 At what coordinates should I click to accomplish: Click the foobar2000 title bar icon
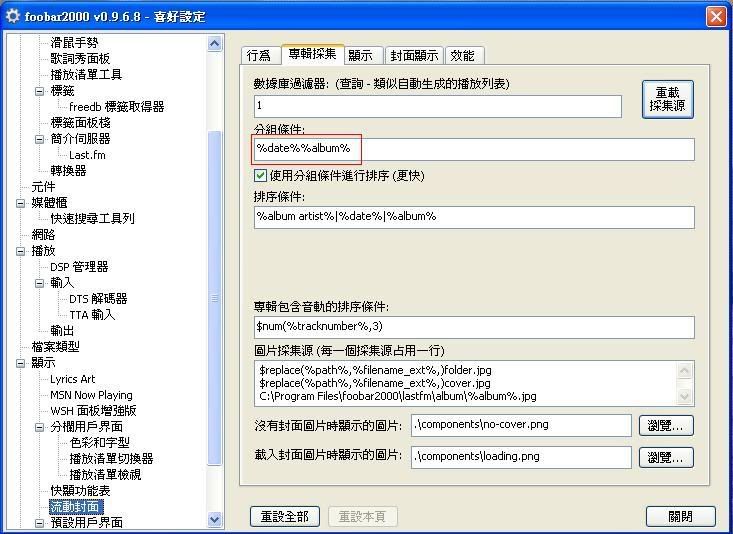pos(13,16)
